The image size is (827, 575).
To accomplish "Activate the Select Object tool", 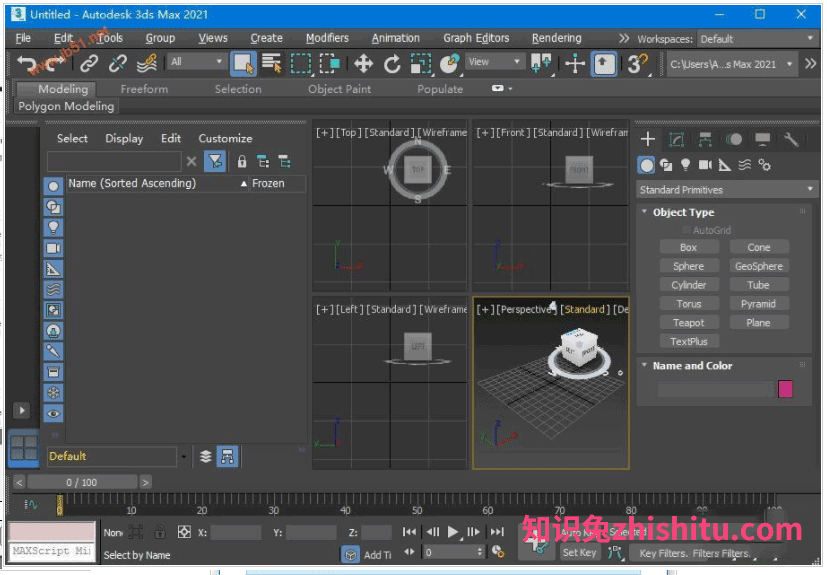I will point(243,64).
